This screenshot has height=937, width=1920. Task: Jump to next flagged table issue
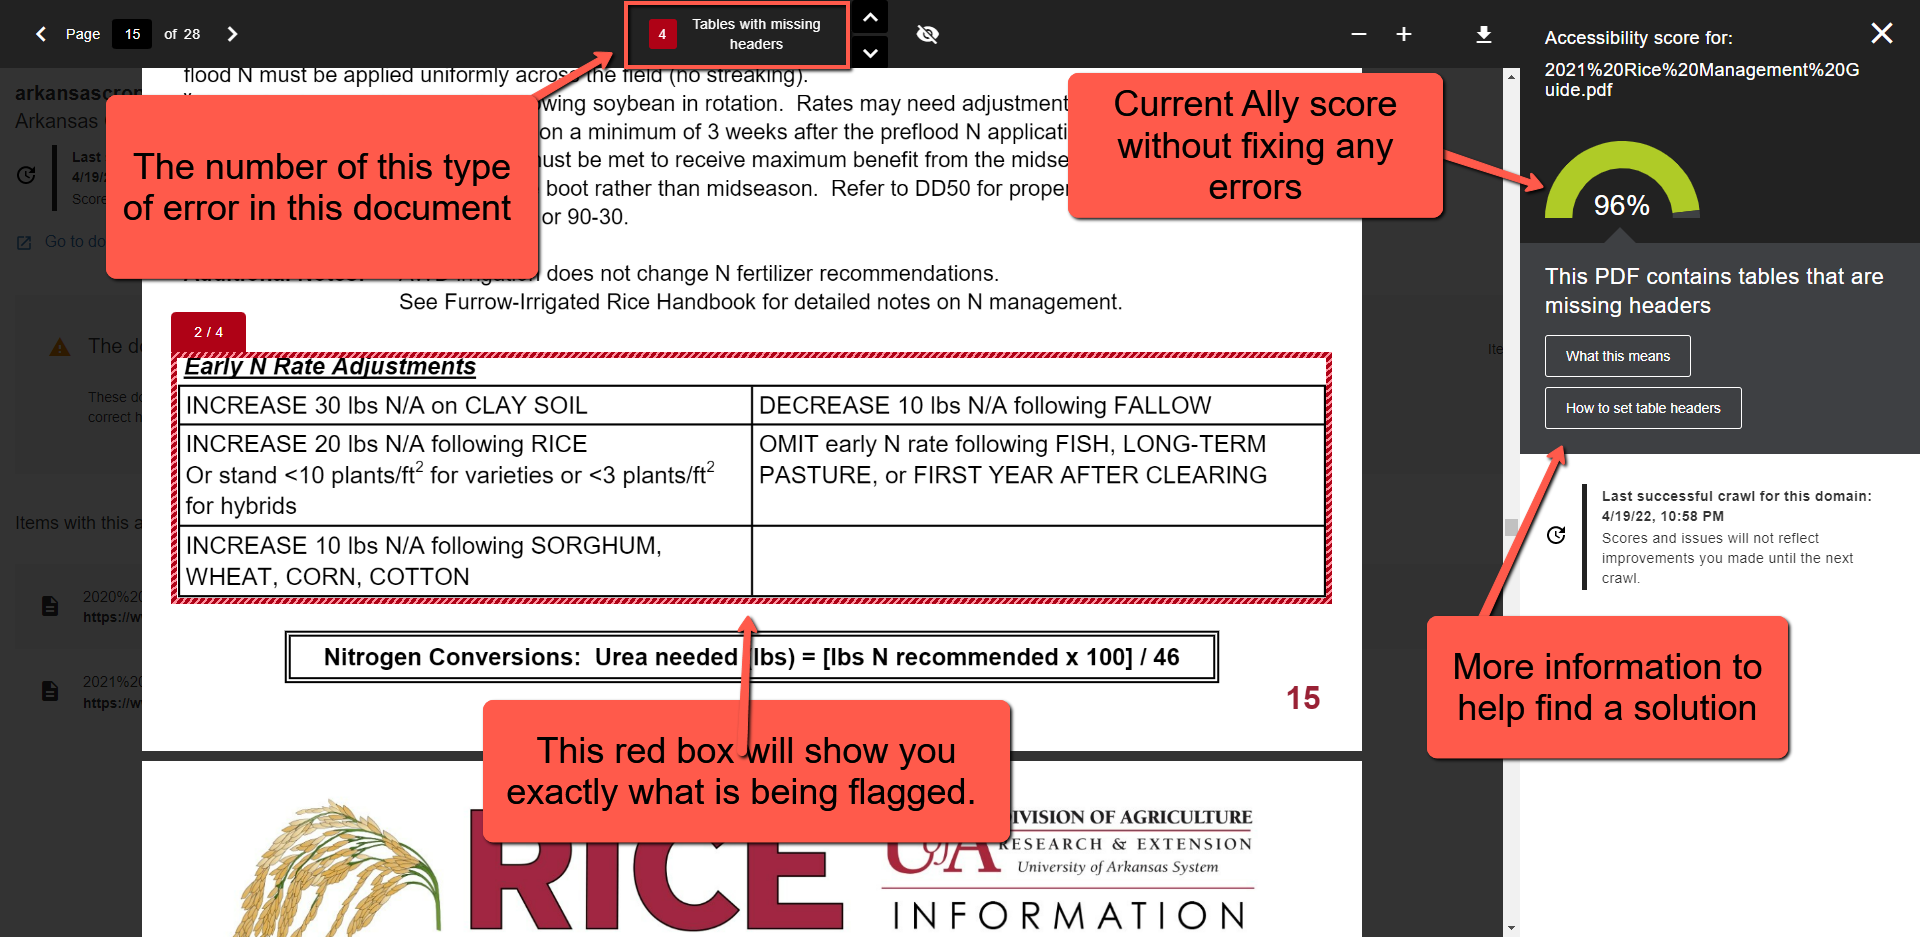pyautogui.click(x=870, y=52)
